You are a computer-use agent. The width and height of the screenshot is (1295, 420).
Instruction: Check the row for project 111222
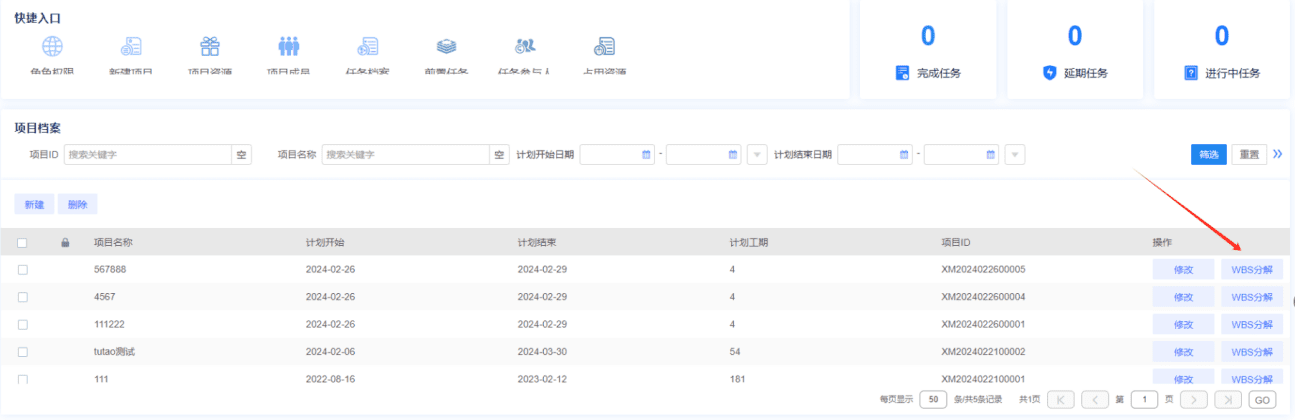[x=23, y=324]
